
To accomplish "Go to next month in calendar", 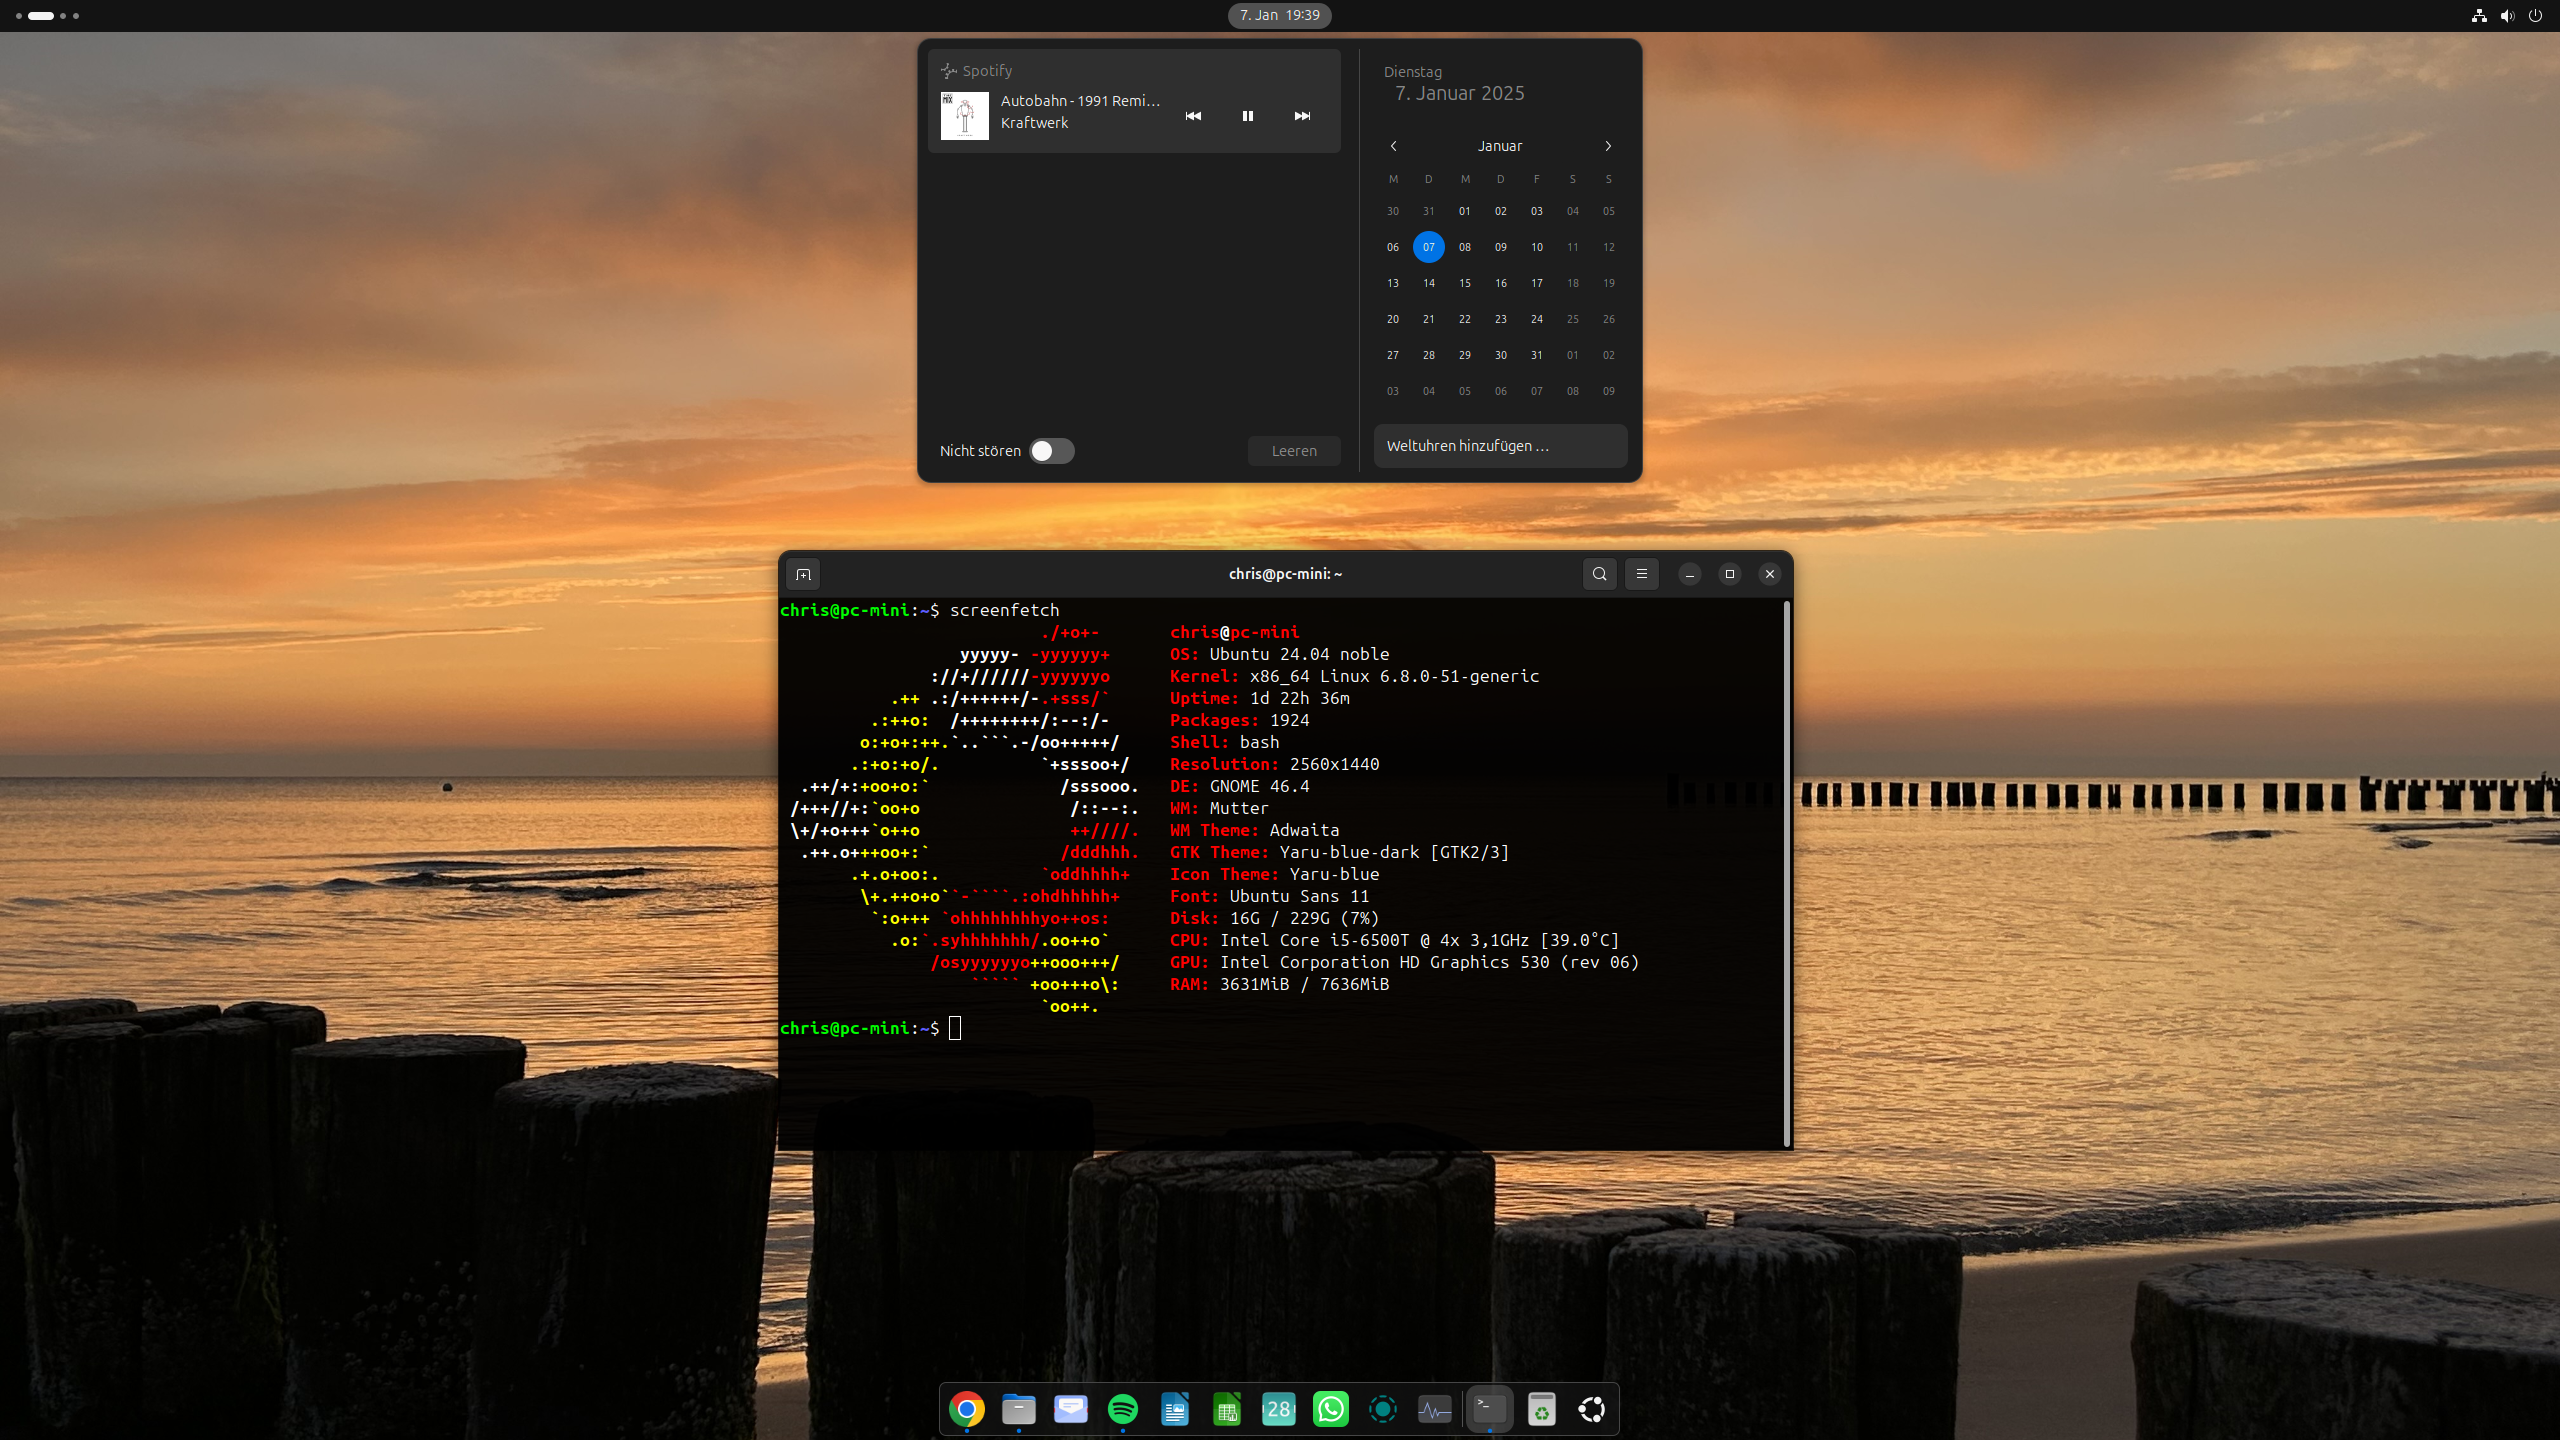I will pyautogui.click(x=1608, y=146).
